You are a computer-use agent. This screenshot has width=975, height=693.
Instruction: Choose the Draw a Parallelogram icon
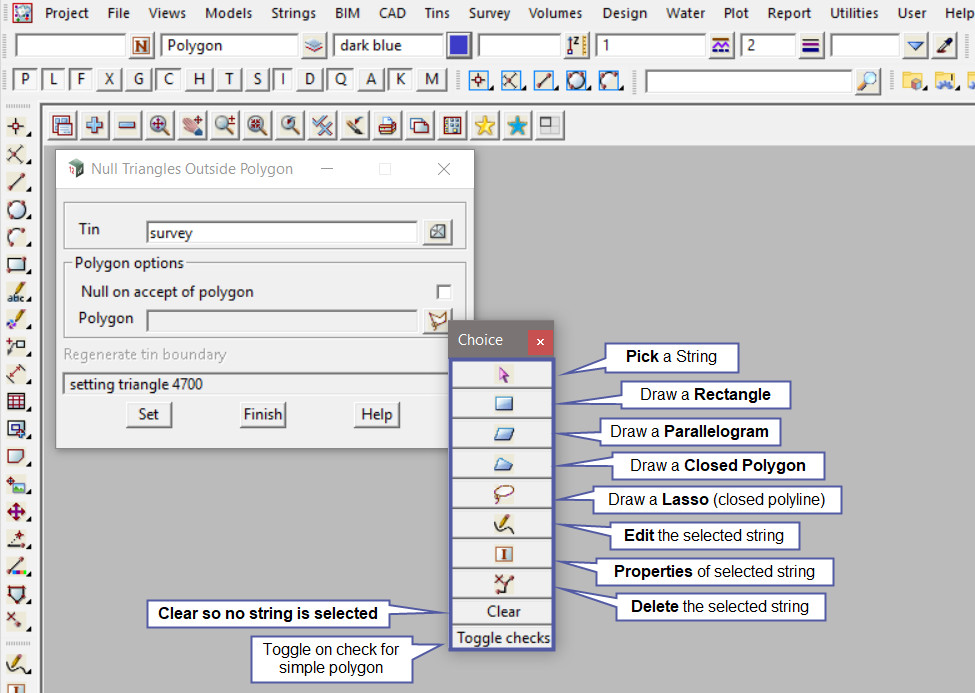coord(502,434)
